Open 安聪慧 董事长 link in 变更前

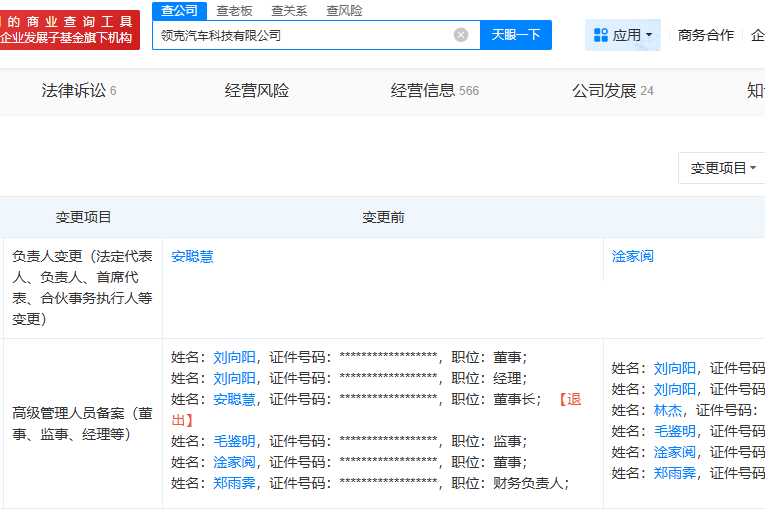click(234, 399)
